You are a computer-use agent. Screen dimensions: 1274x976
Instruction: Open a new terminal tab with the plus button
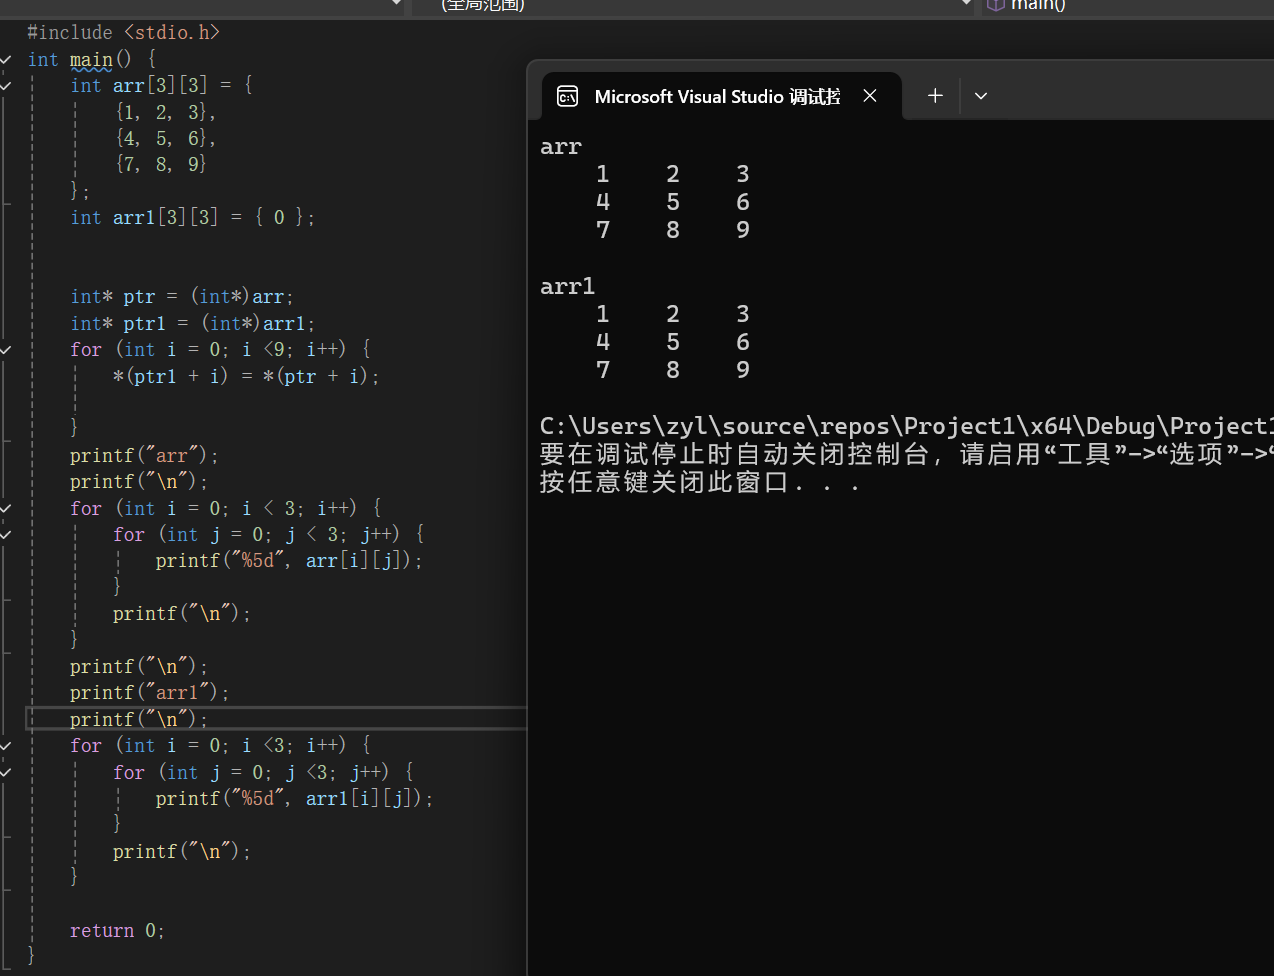coord(935,96)
